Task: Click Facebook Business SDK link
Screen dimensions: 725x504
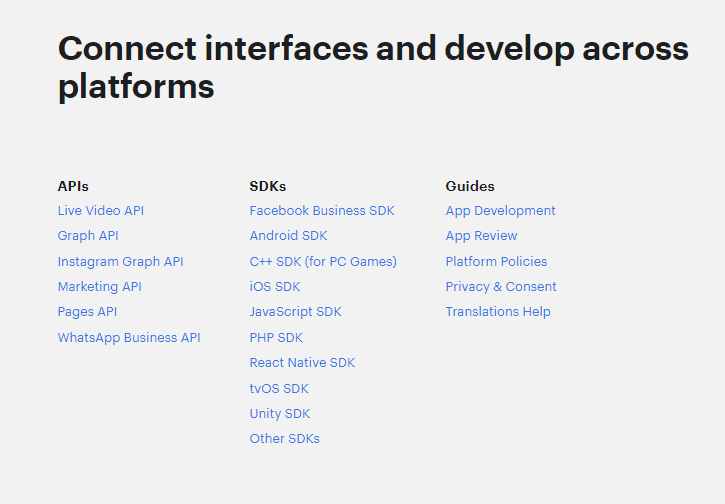Action: click(x=322, y=211)
